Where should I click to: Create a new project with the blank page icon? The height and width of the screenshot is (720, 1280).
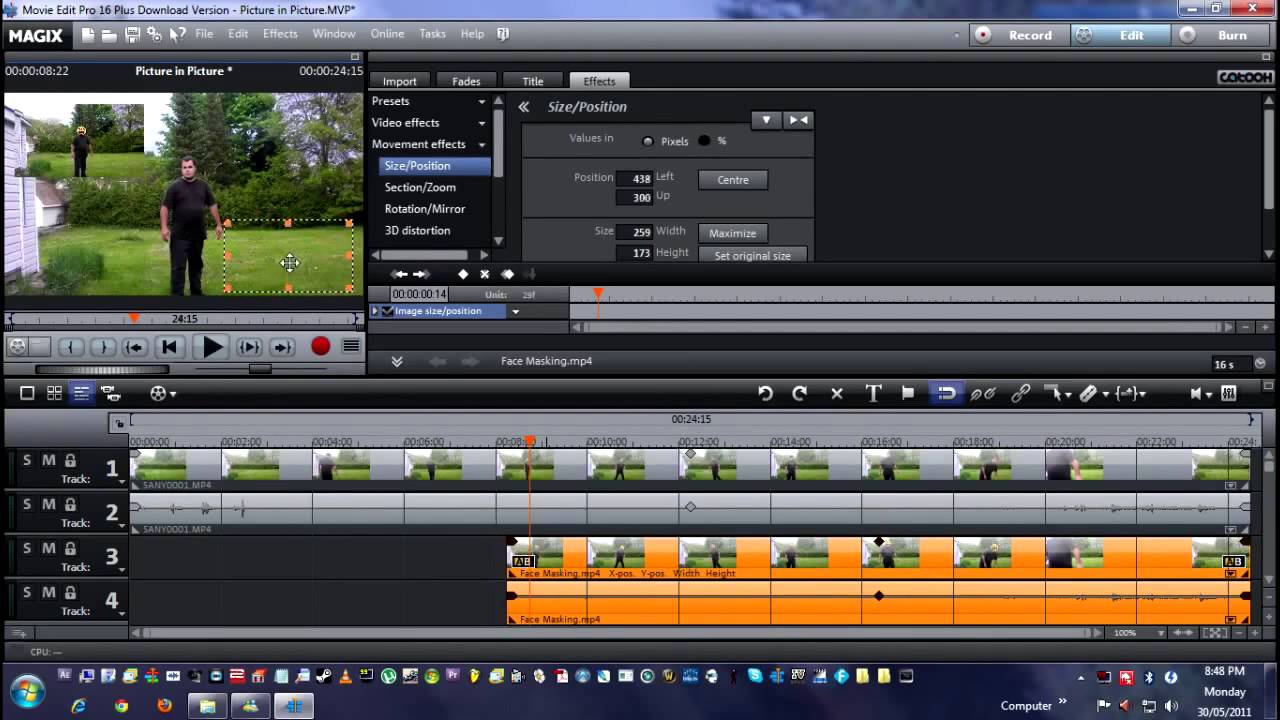tap(88, 34)
